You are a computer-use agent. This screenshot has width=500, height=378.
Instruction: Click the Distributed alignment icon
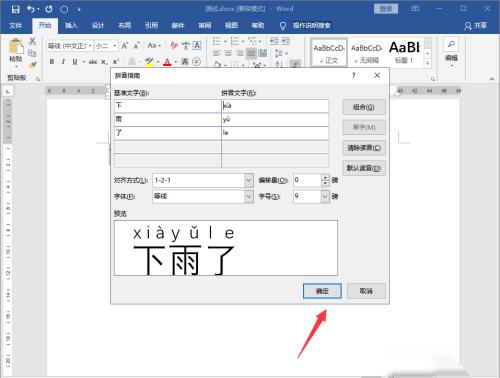263,53
